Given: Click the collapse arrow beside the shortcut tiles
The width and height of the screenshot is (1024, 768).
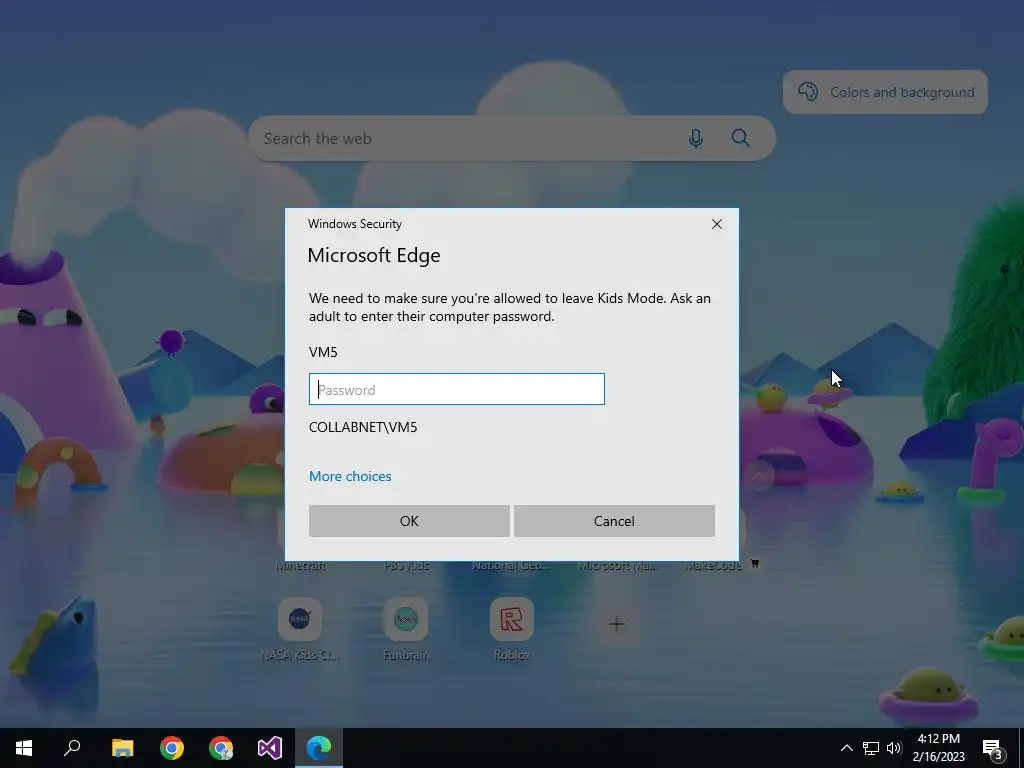Looking at the screenshot, I should (759, 476).
